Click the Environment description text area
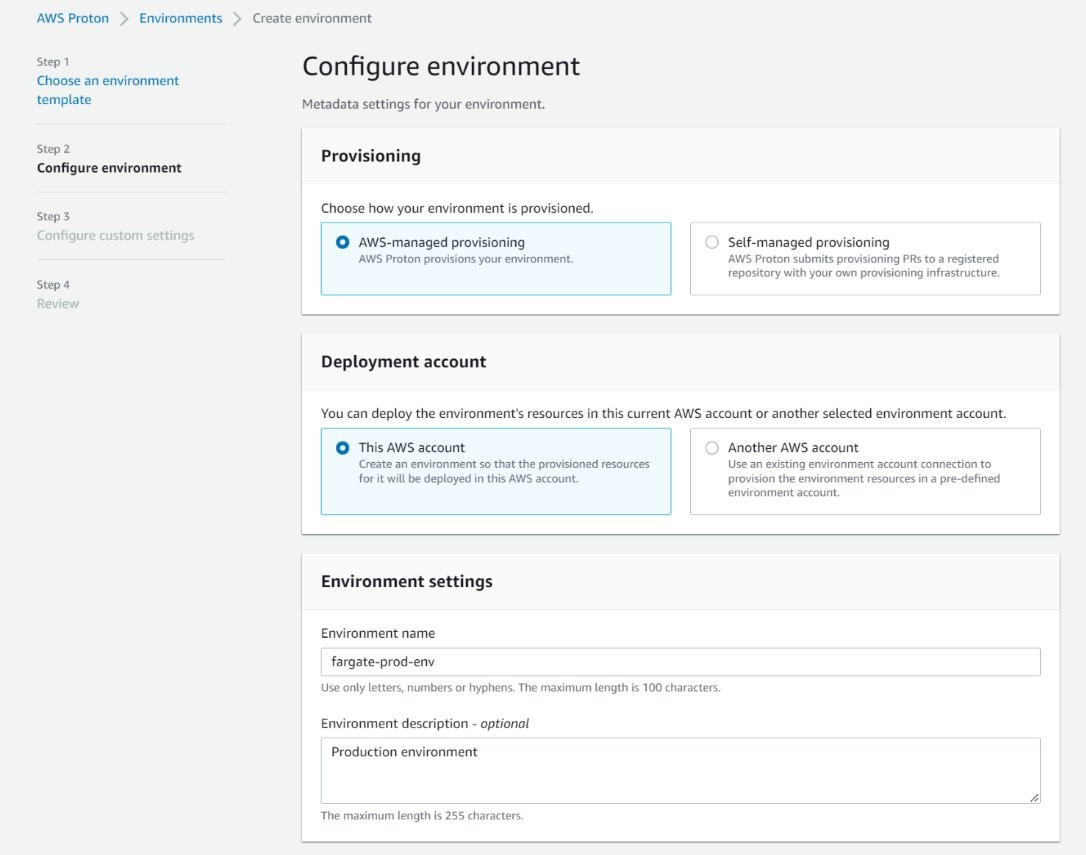This screenshot has width=1086, height=855. pyautogui.click(x=680, y=770)
